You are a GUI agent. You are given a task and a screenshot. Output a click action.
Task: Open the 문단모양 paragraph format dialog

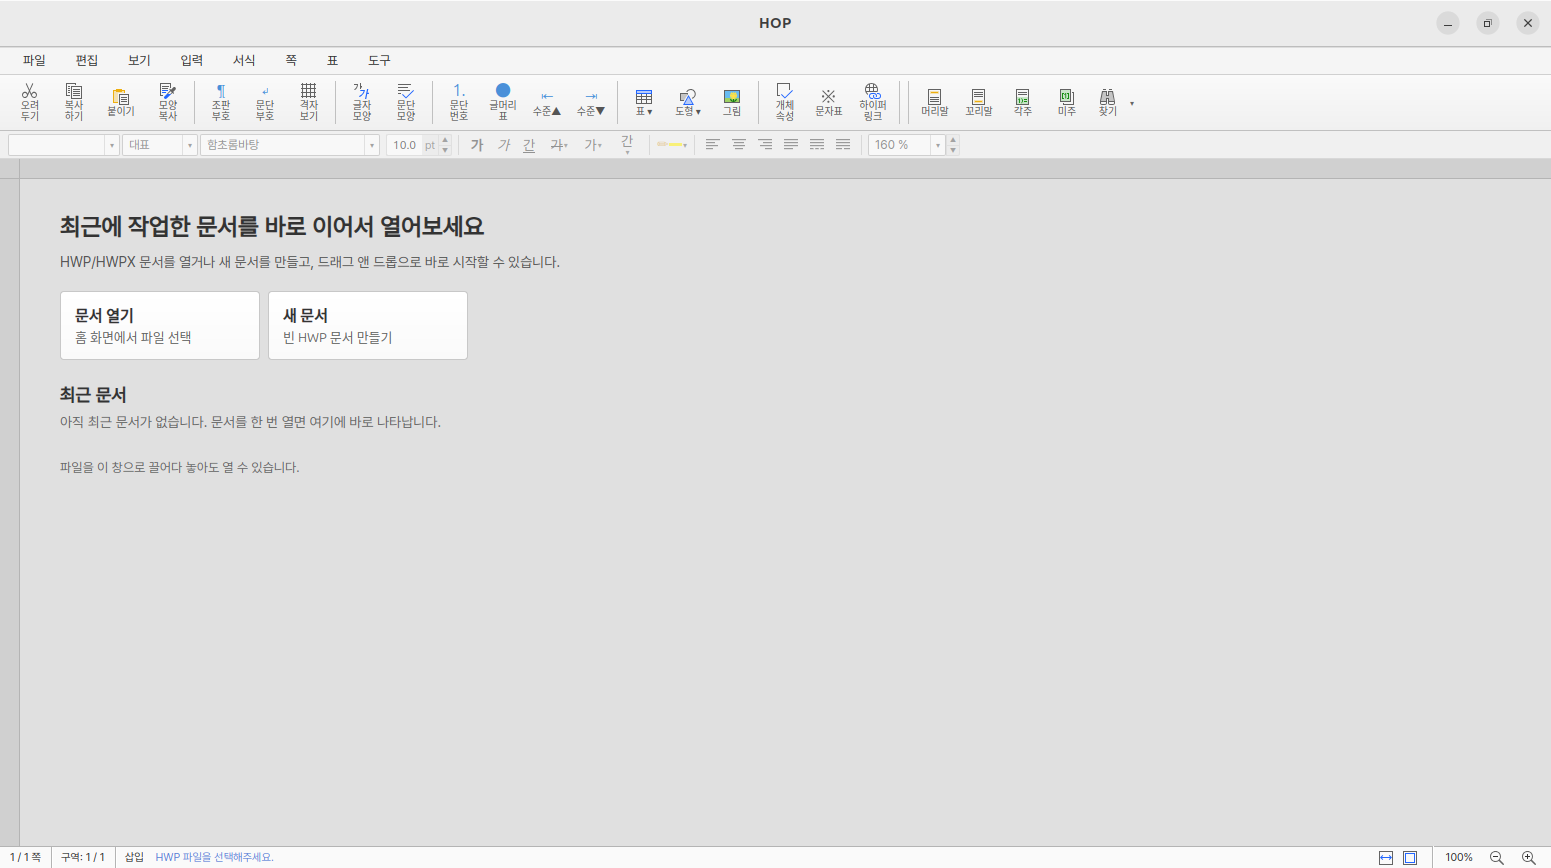[406, 102]
